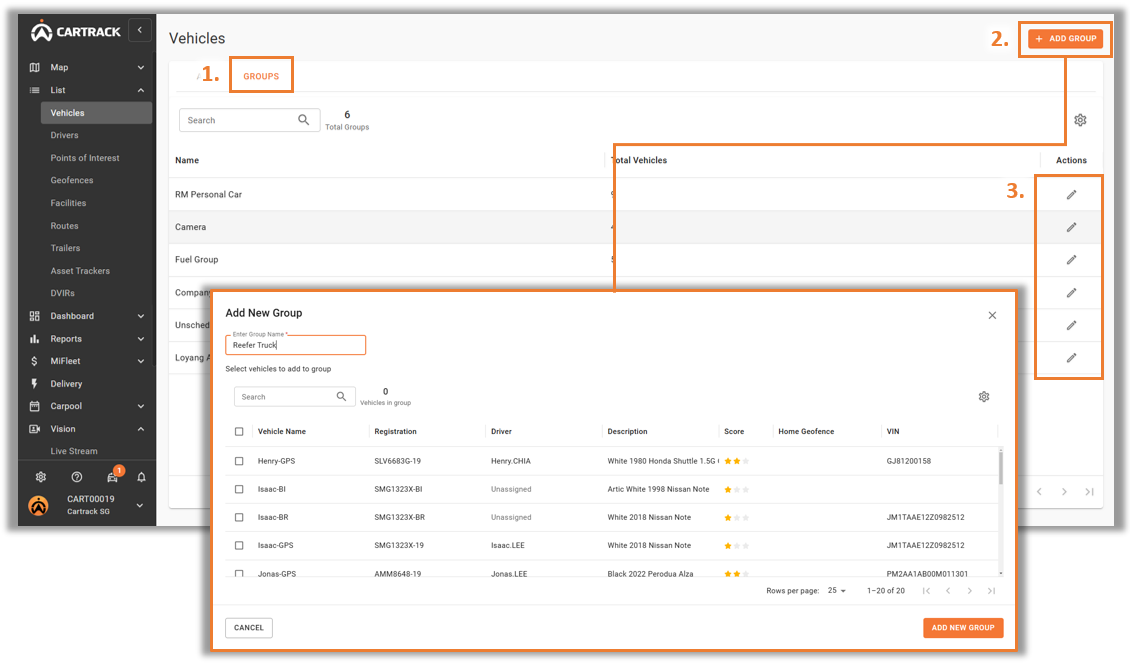Open the Rows per page dropdown
The image size is (1130, 668).
837,591
